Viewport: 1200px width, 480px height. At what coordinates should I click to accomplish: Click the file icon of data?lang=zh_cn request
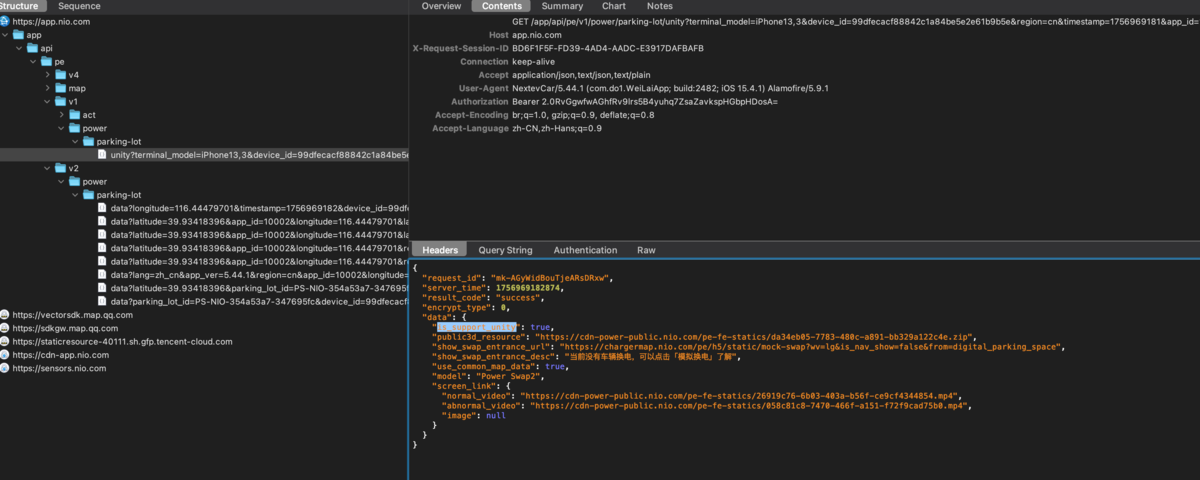102,275
